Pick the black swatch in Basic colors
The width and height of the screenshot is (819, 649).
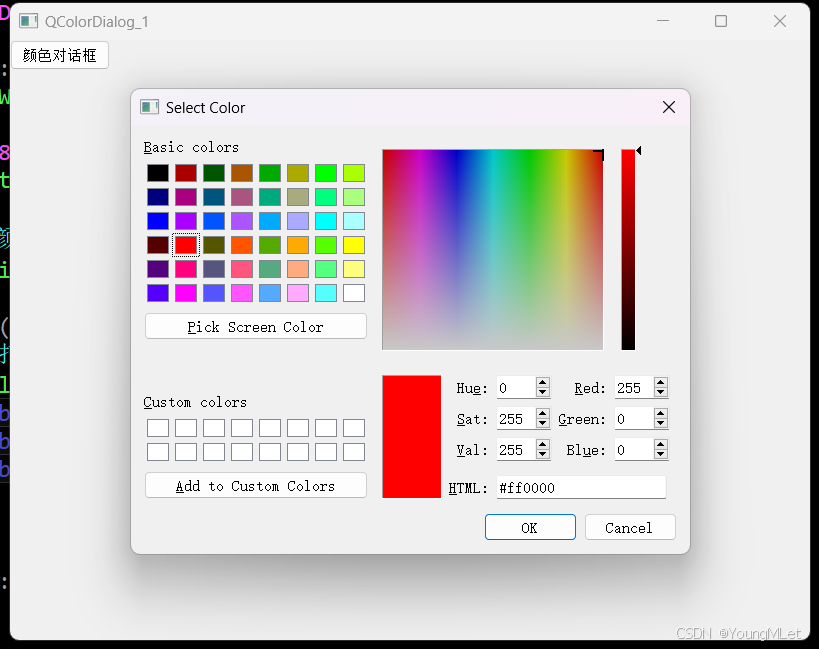[x=158, y=173]
